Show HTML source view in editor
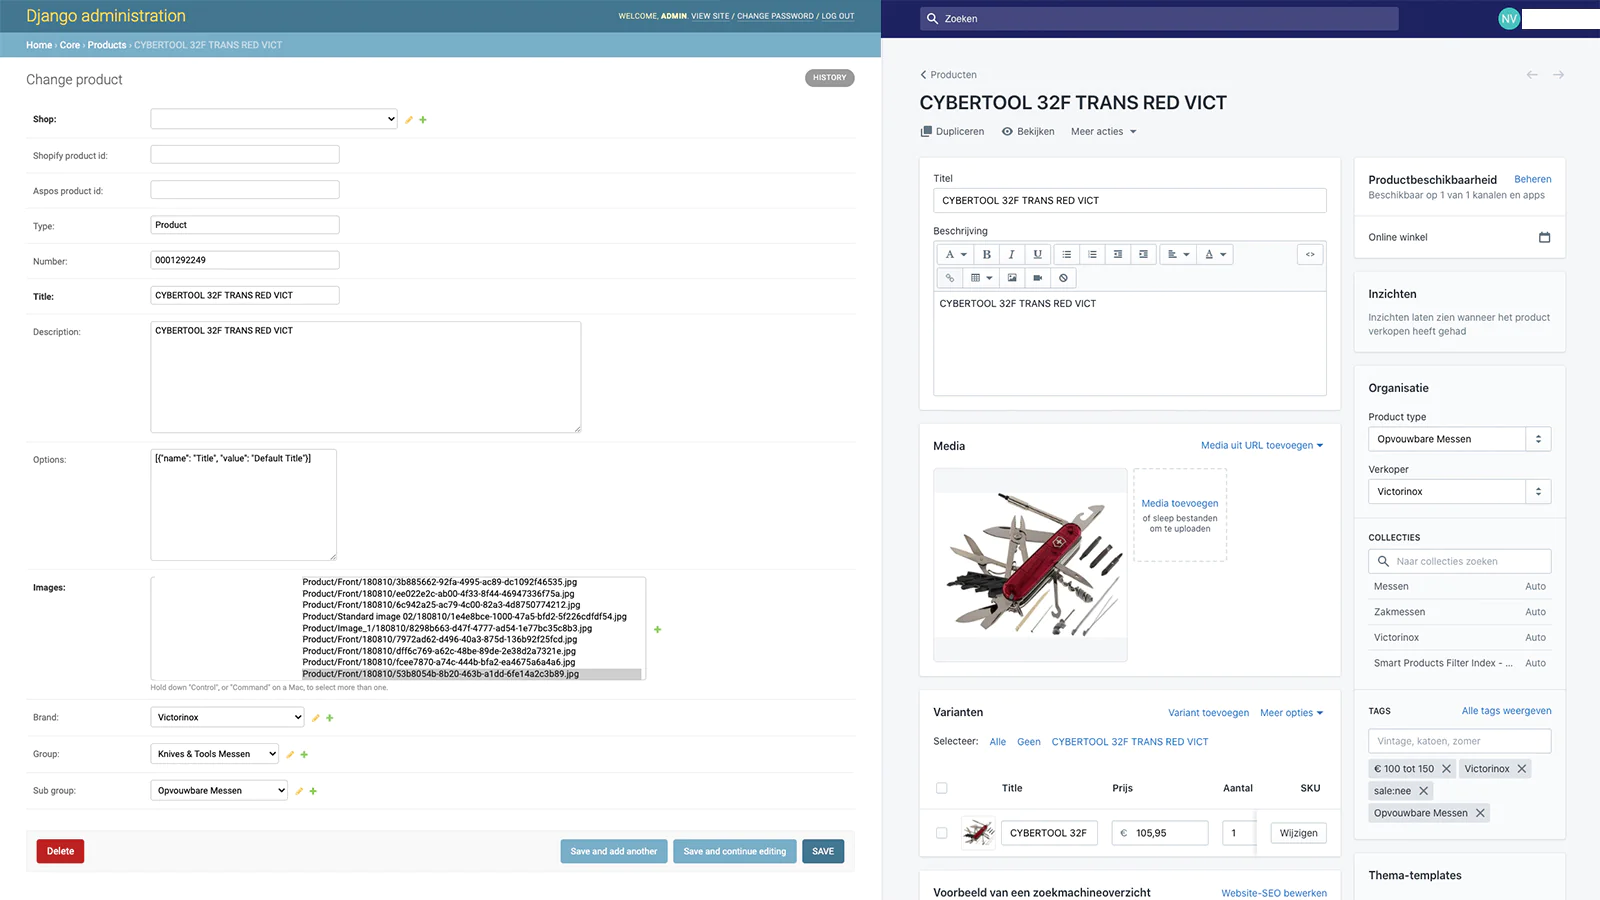Viewport: 1600px width, 900px height. point(1310,254)
